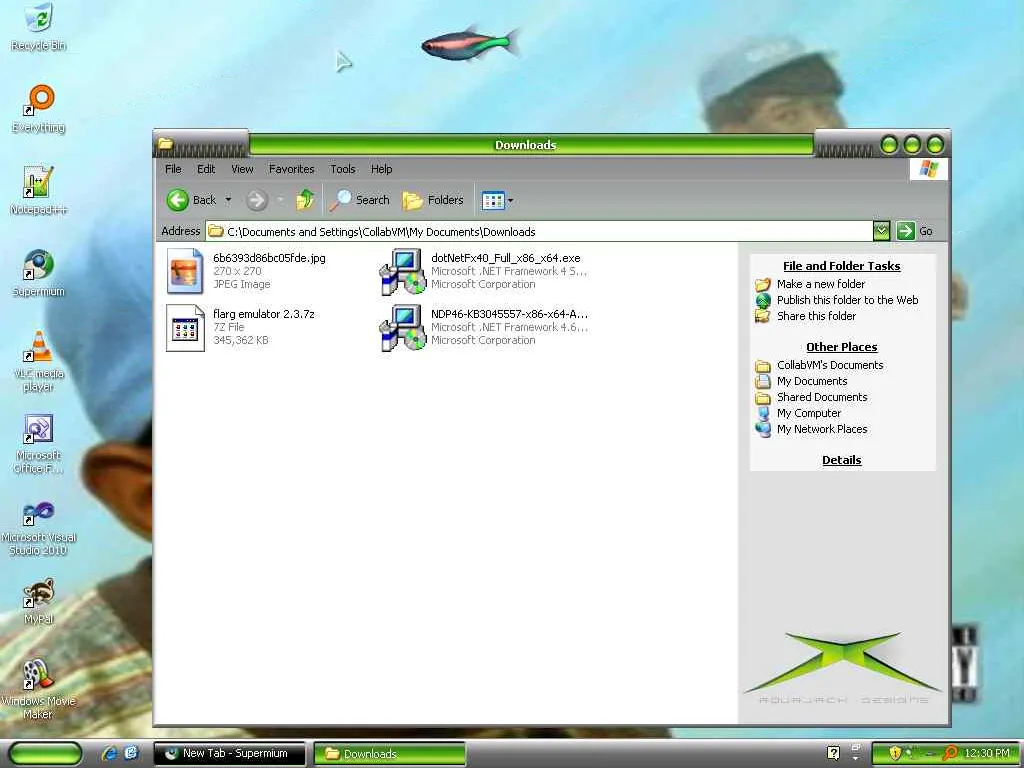Click the Downloads taskbar button
Screen dimensions: 1024x768
(390, 754)
